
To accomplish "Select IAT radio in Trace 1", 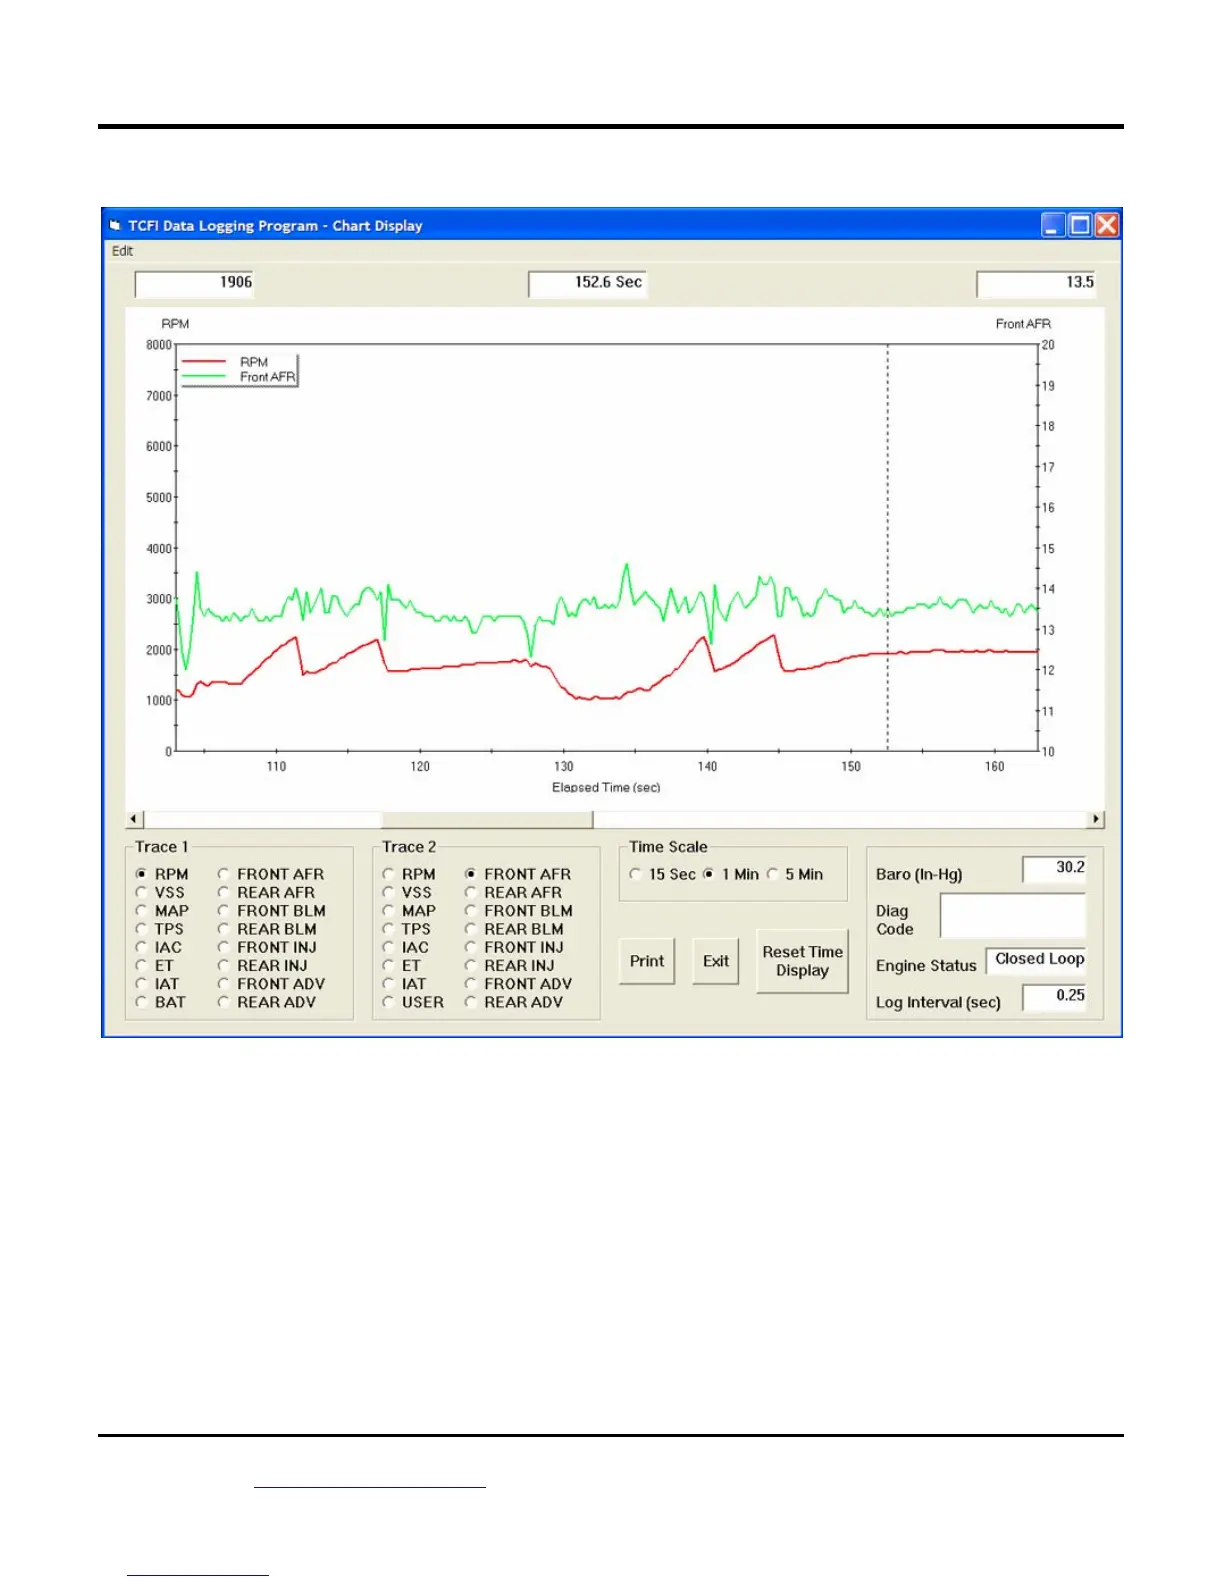I will 141,984.
